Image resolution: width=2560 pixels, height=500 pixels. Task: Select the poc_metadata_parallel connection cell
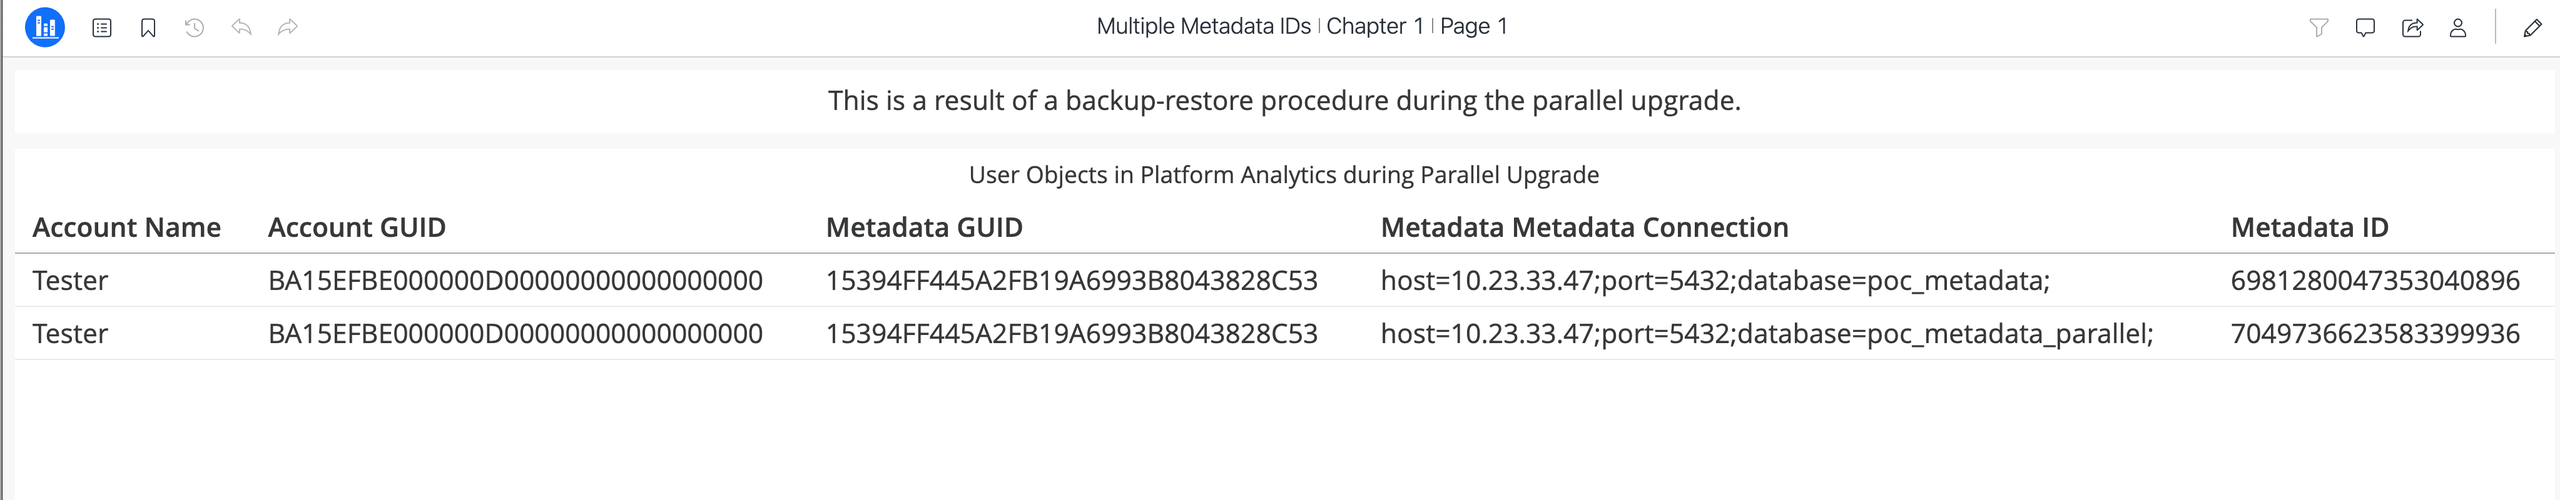click(1767, 334)
